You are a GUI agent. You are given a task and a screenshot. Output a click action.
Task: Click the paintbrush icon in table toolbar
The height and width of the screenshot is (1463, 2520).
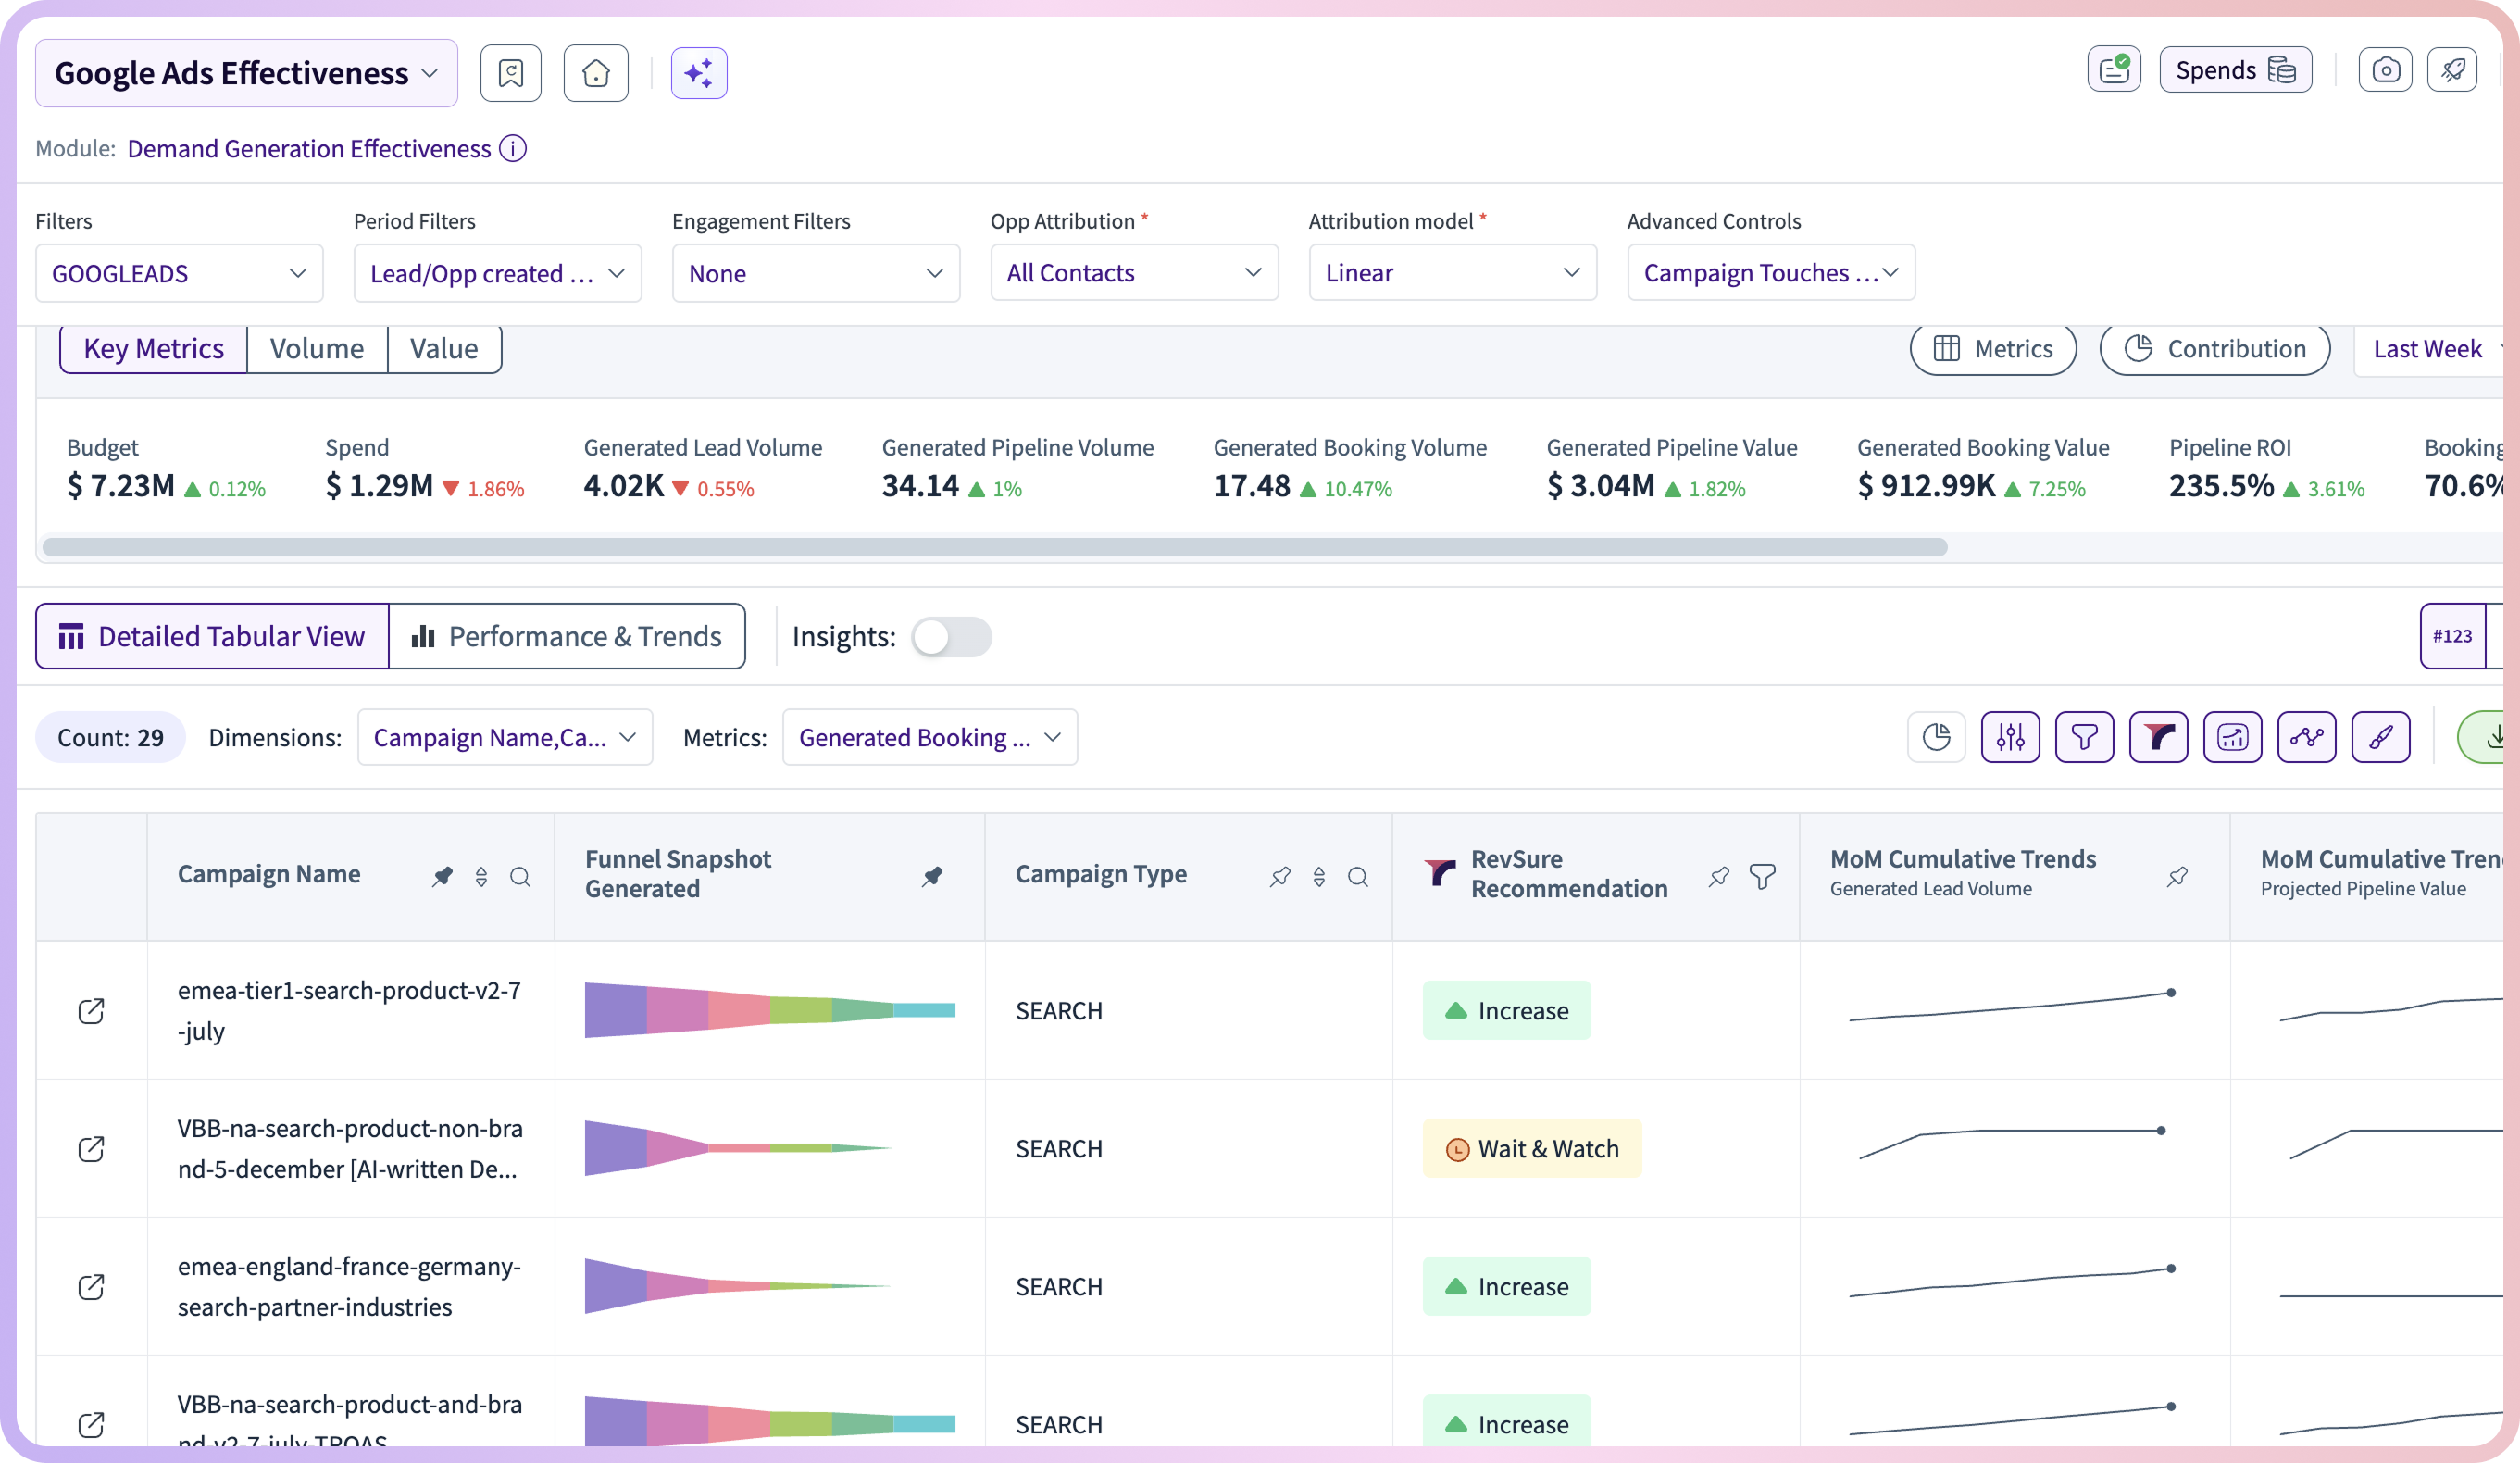(2380, 737)
